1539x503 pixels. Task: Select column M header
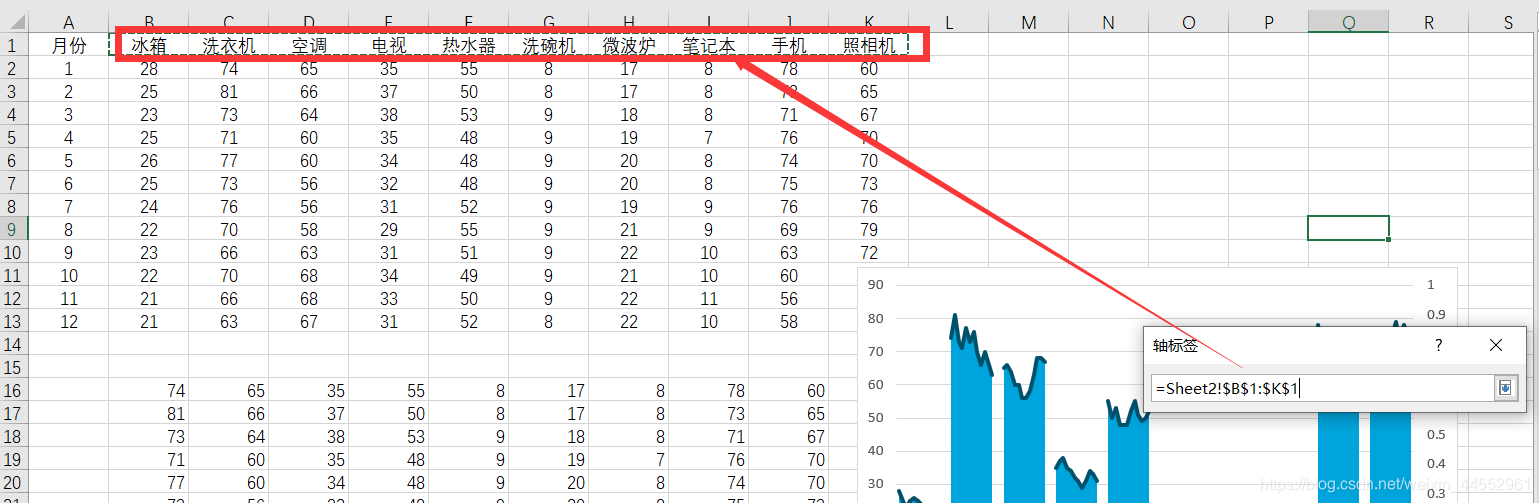pyautogui.click(x=1028, y=22)
